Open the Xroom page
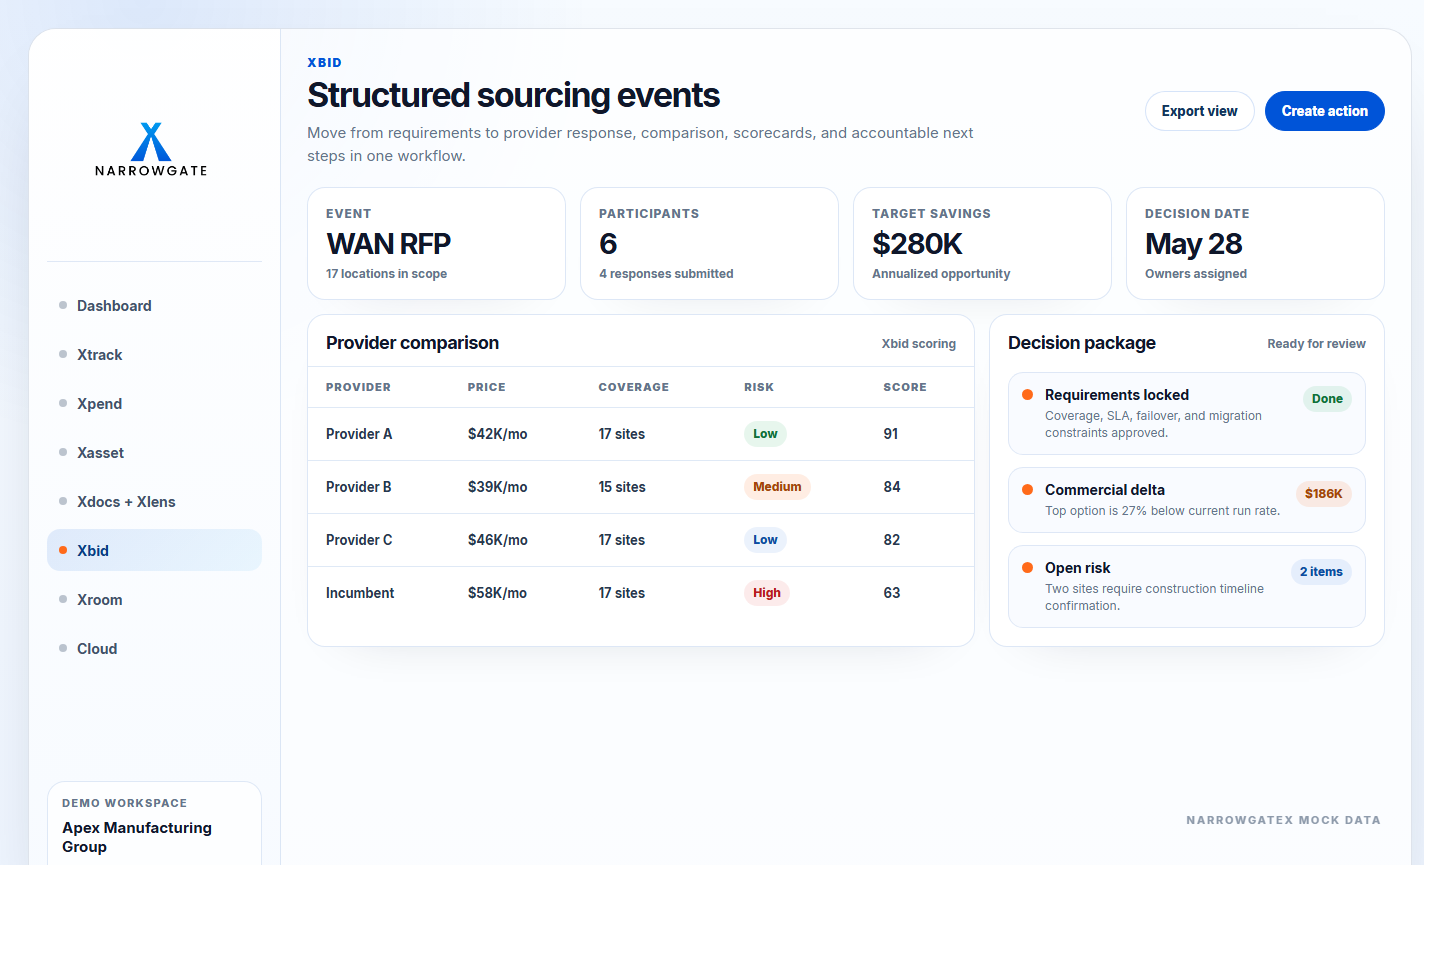1440x960 pixels. click(x=154, y=600)
